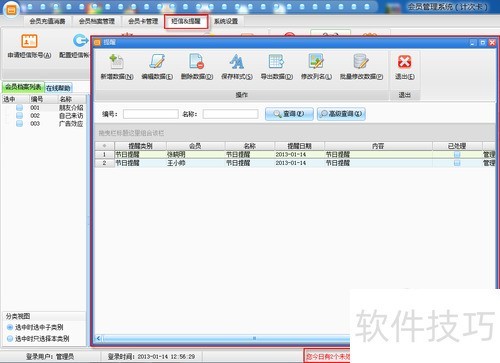
Task: Open the 会员档案管理 ribbon tab
Action: click(x=97, y=21)
